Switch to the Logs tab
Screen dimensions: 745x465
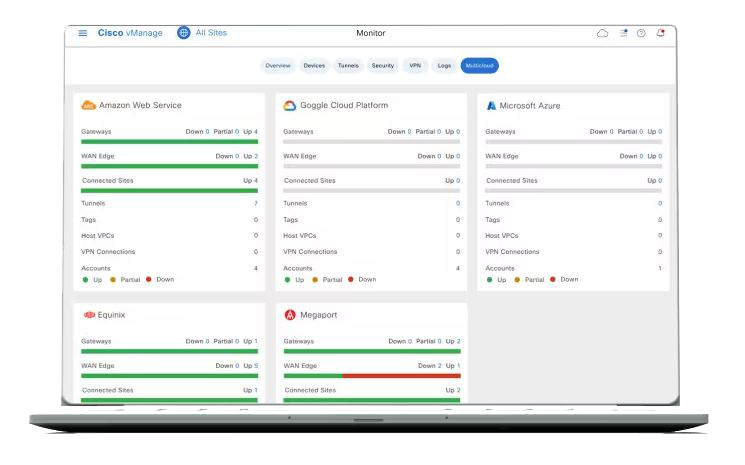(444, 66)
